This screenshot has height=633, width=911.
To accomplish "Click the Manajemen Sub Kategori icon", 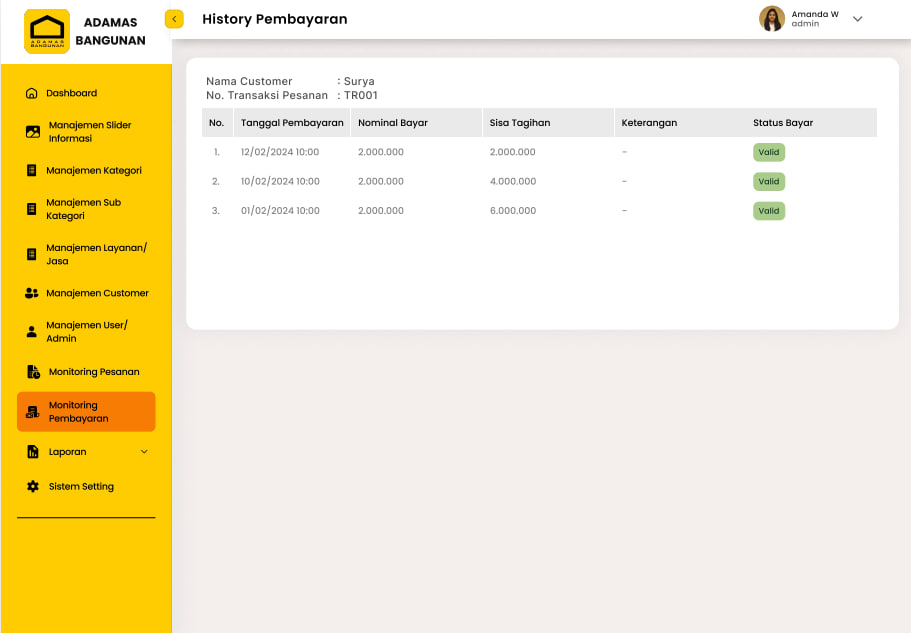I will [x=31, y=209].
